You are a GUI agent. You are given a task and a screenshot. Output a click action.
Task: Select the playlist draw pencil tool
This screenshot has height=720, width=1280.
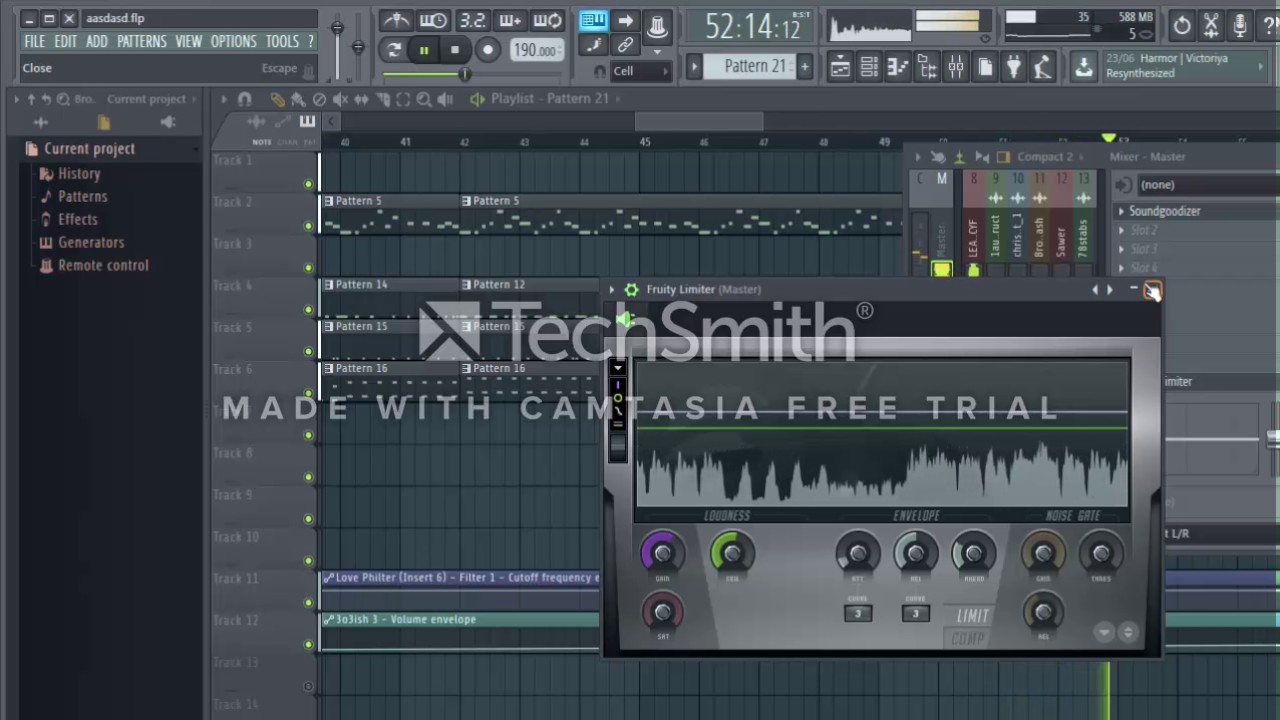pos(277,99)
